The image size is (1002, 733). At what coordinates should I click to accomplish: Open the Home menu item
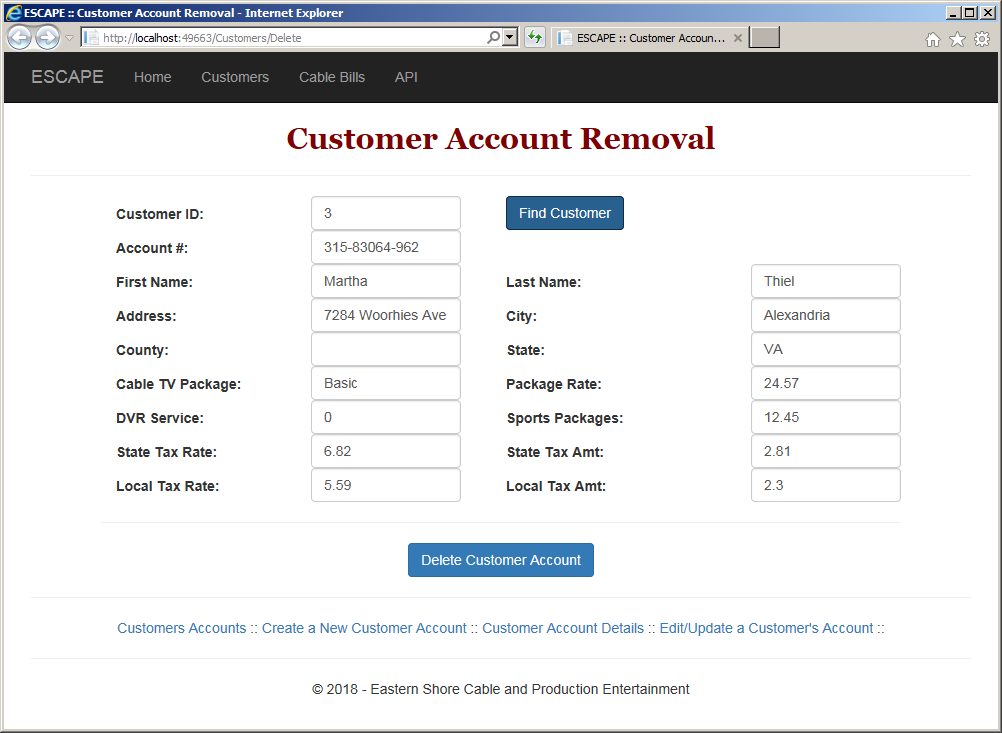[x=153, y=77]
